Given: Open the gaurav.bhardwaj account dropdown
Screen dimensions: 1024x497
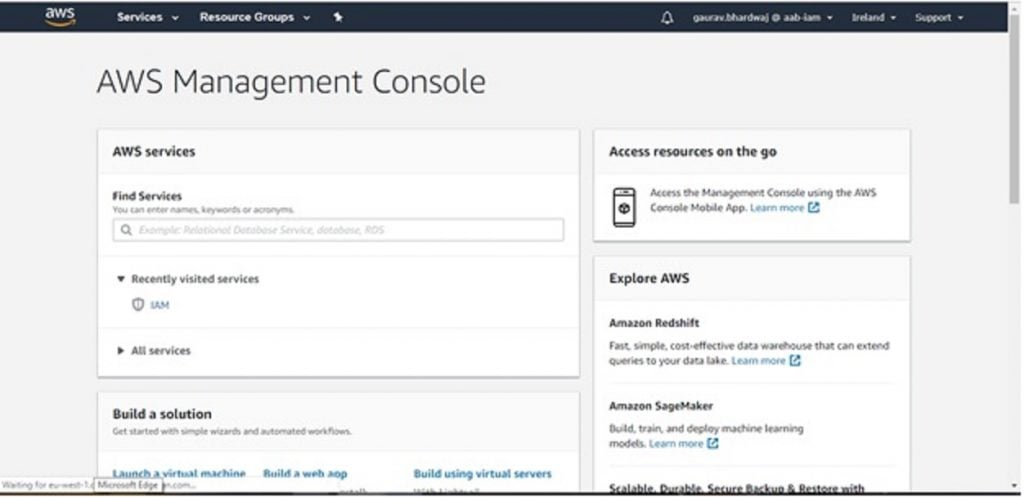Looking at the screenshot, I should pyautogui.click(x=762, y=18).
